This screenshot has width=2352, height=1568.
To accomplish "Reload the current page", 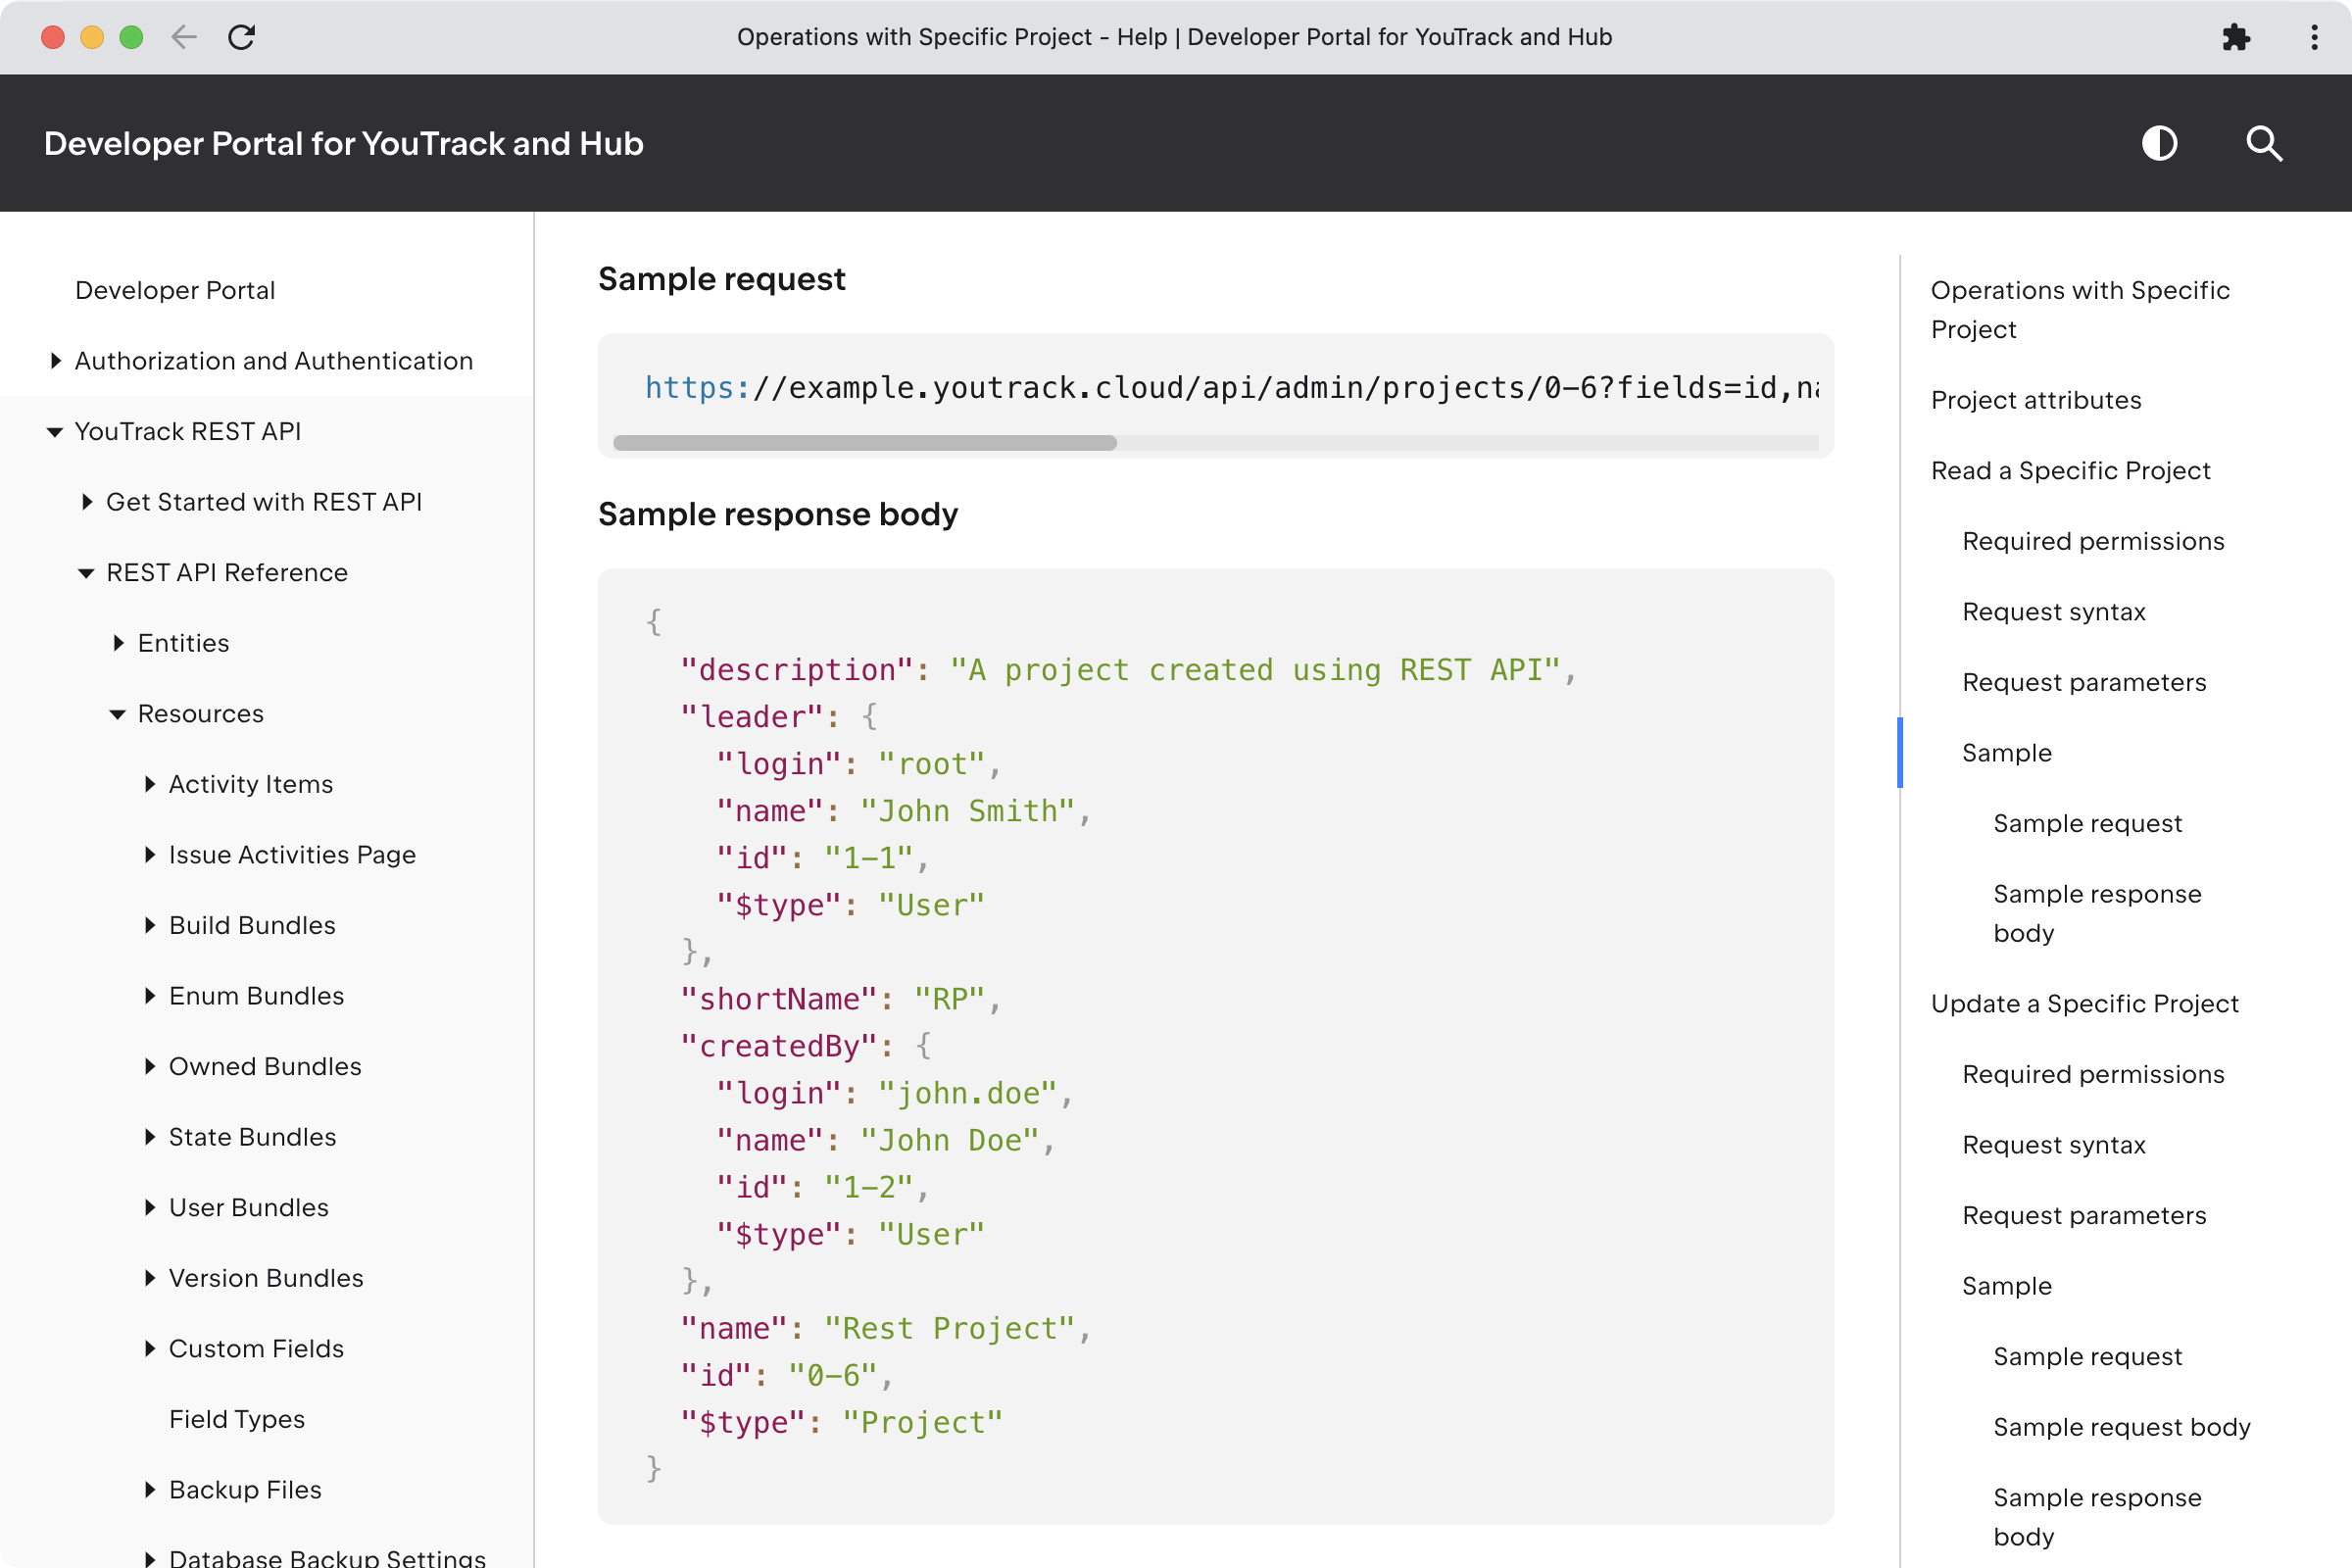I will pyautogui.click(x=242, y=37).
